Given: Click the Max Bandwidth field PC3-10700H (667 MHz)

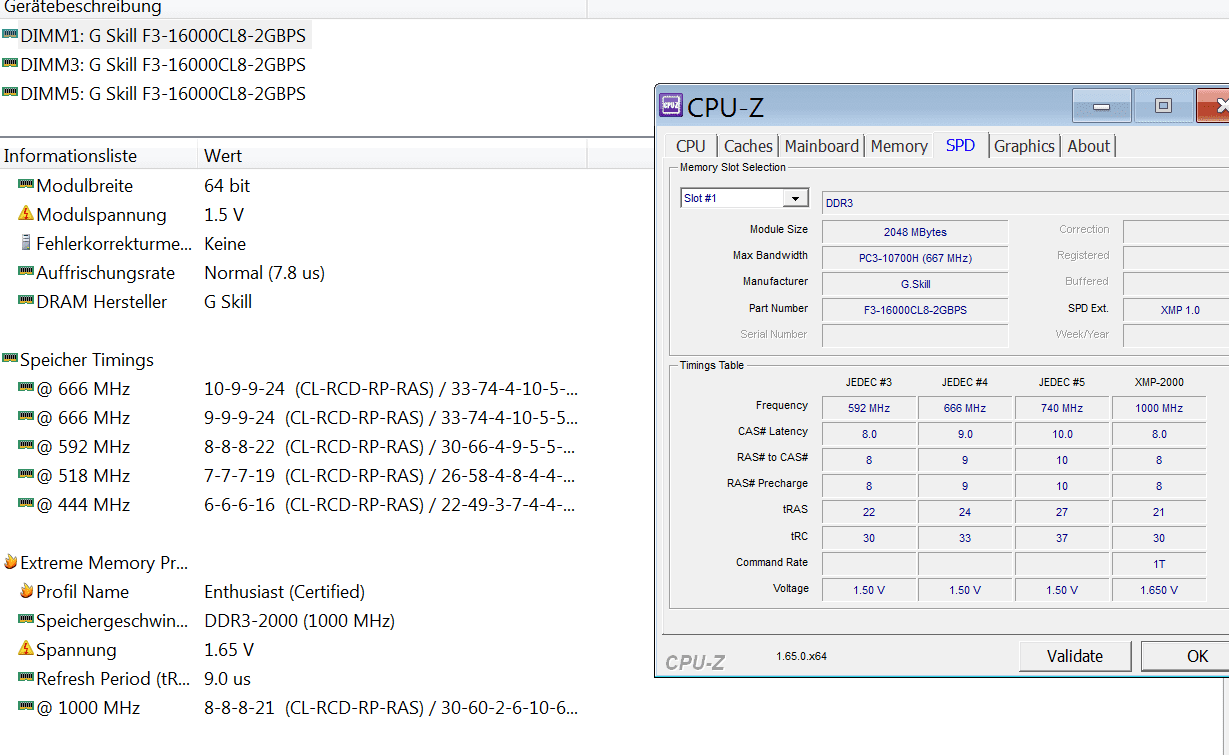Looking at the screenshot, I should 915,258.
